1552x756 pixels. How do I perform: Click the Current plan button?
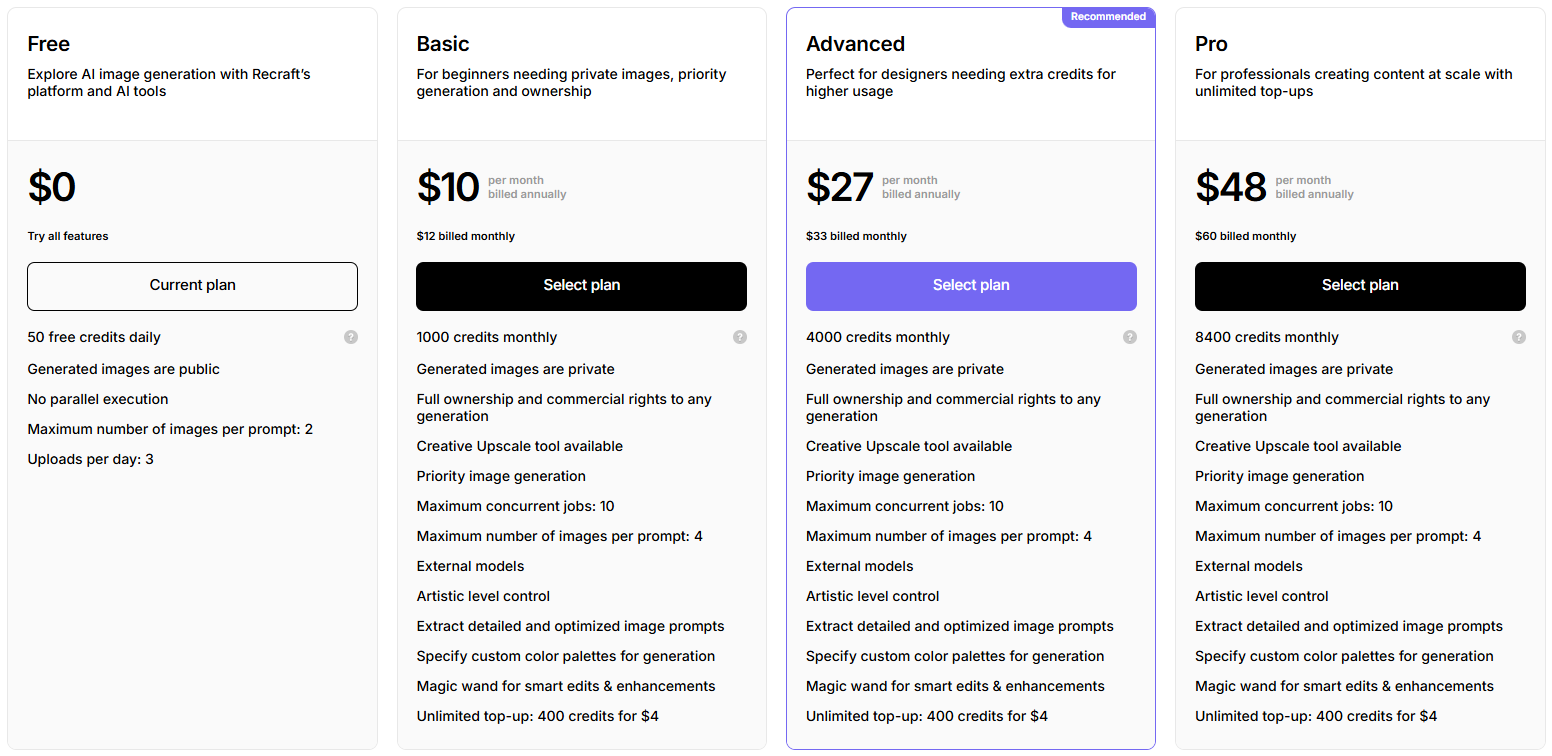(x=192, y=286)
